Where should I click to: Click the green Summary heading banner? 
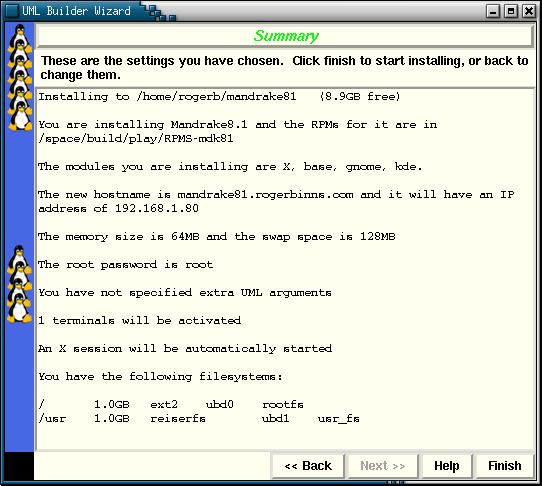click(286, 36)
